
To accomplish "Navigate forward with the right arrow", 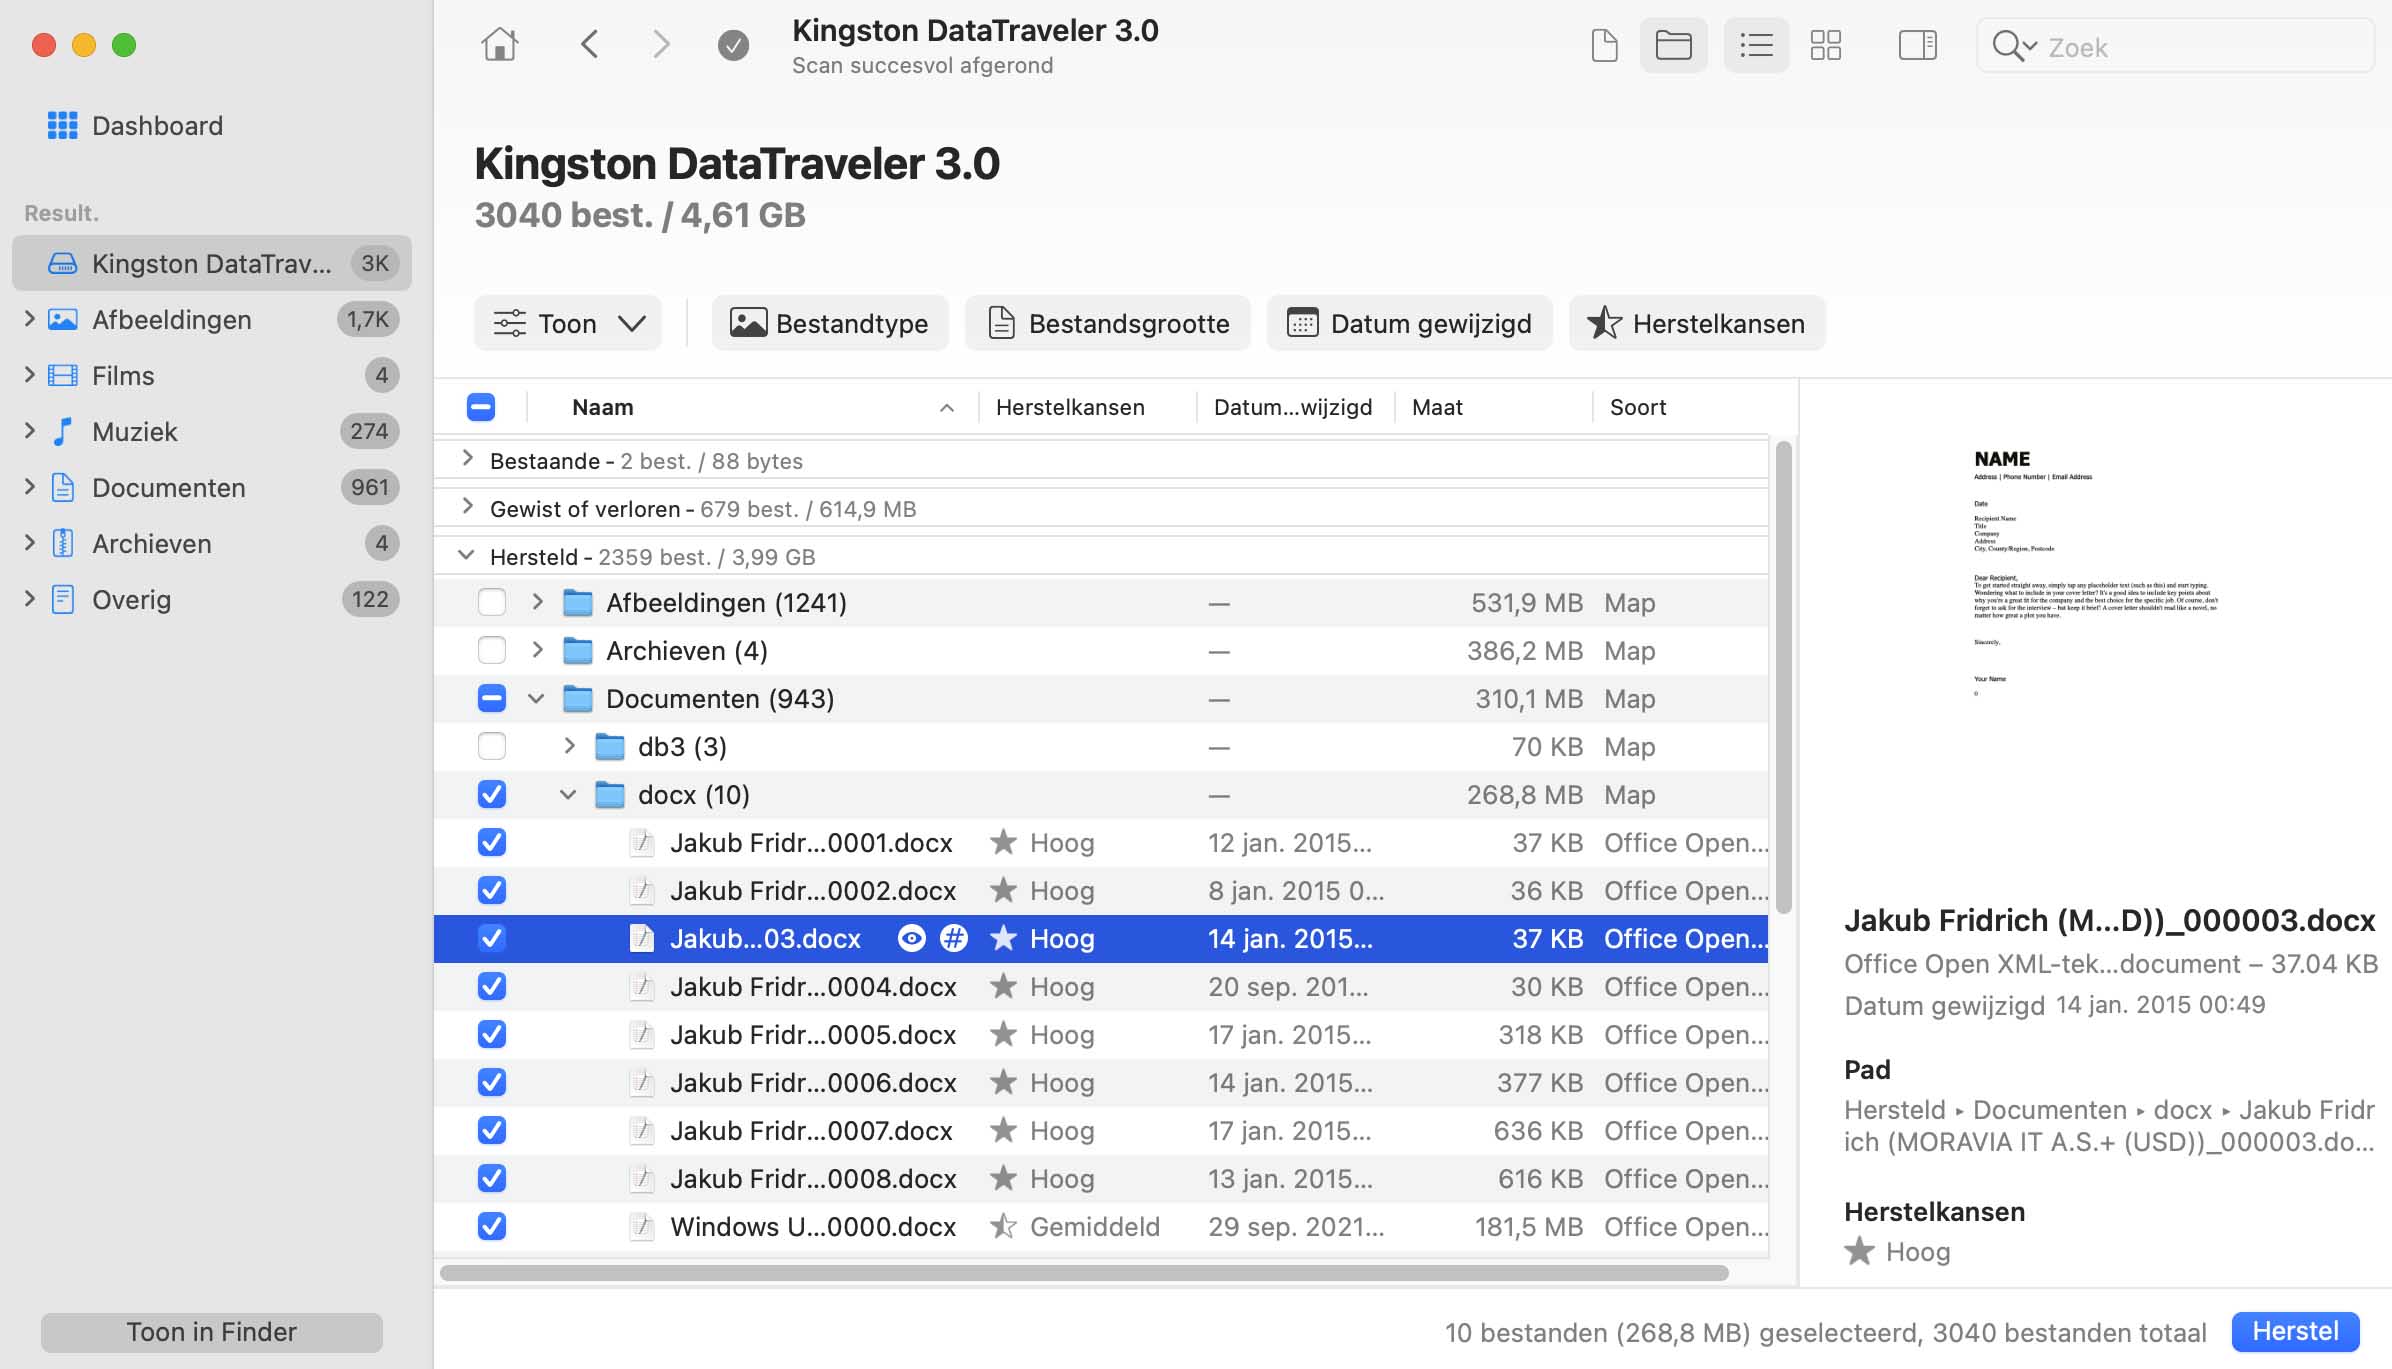I will pyautogui.click(x=661, y=45).
